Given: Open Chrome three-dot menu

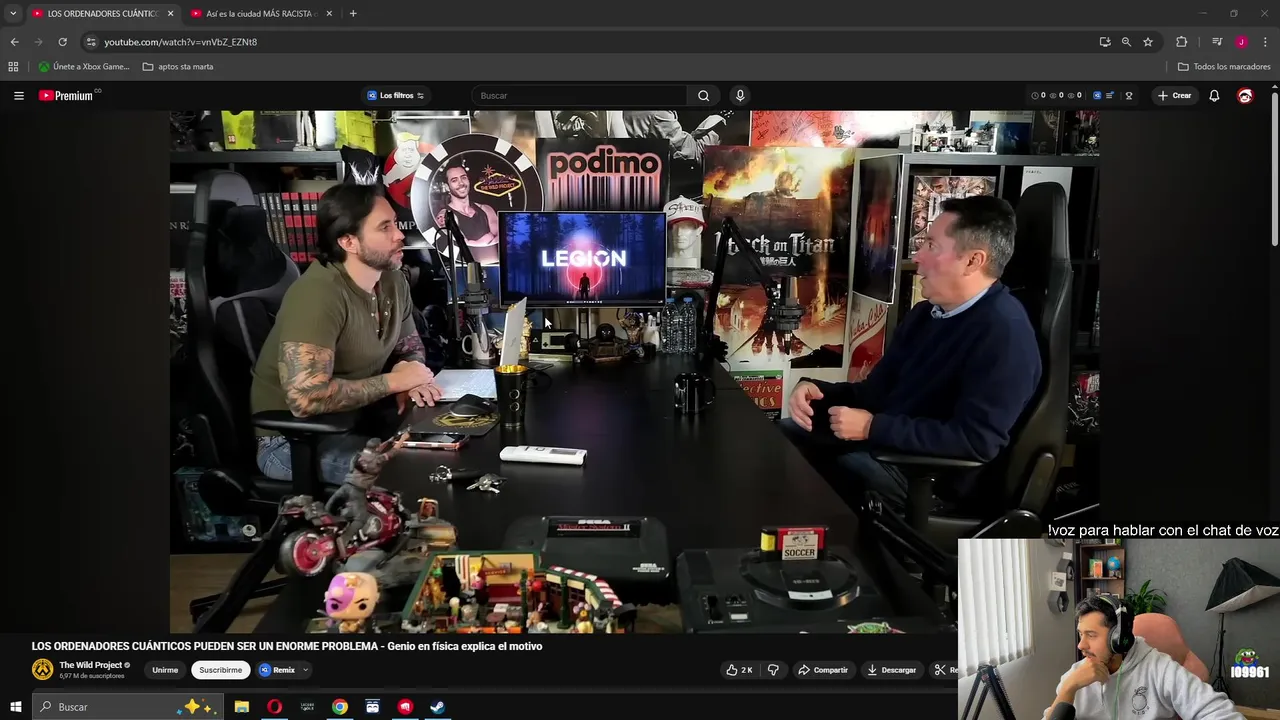Looking at the screenshot, I should pos(1266,42).
